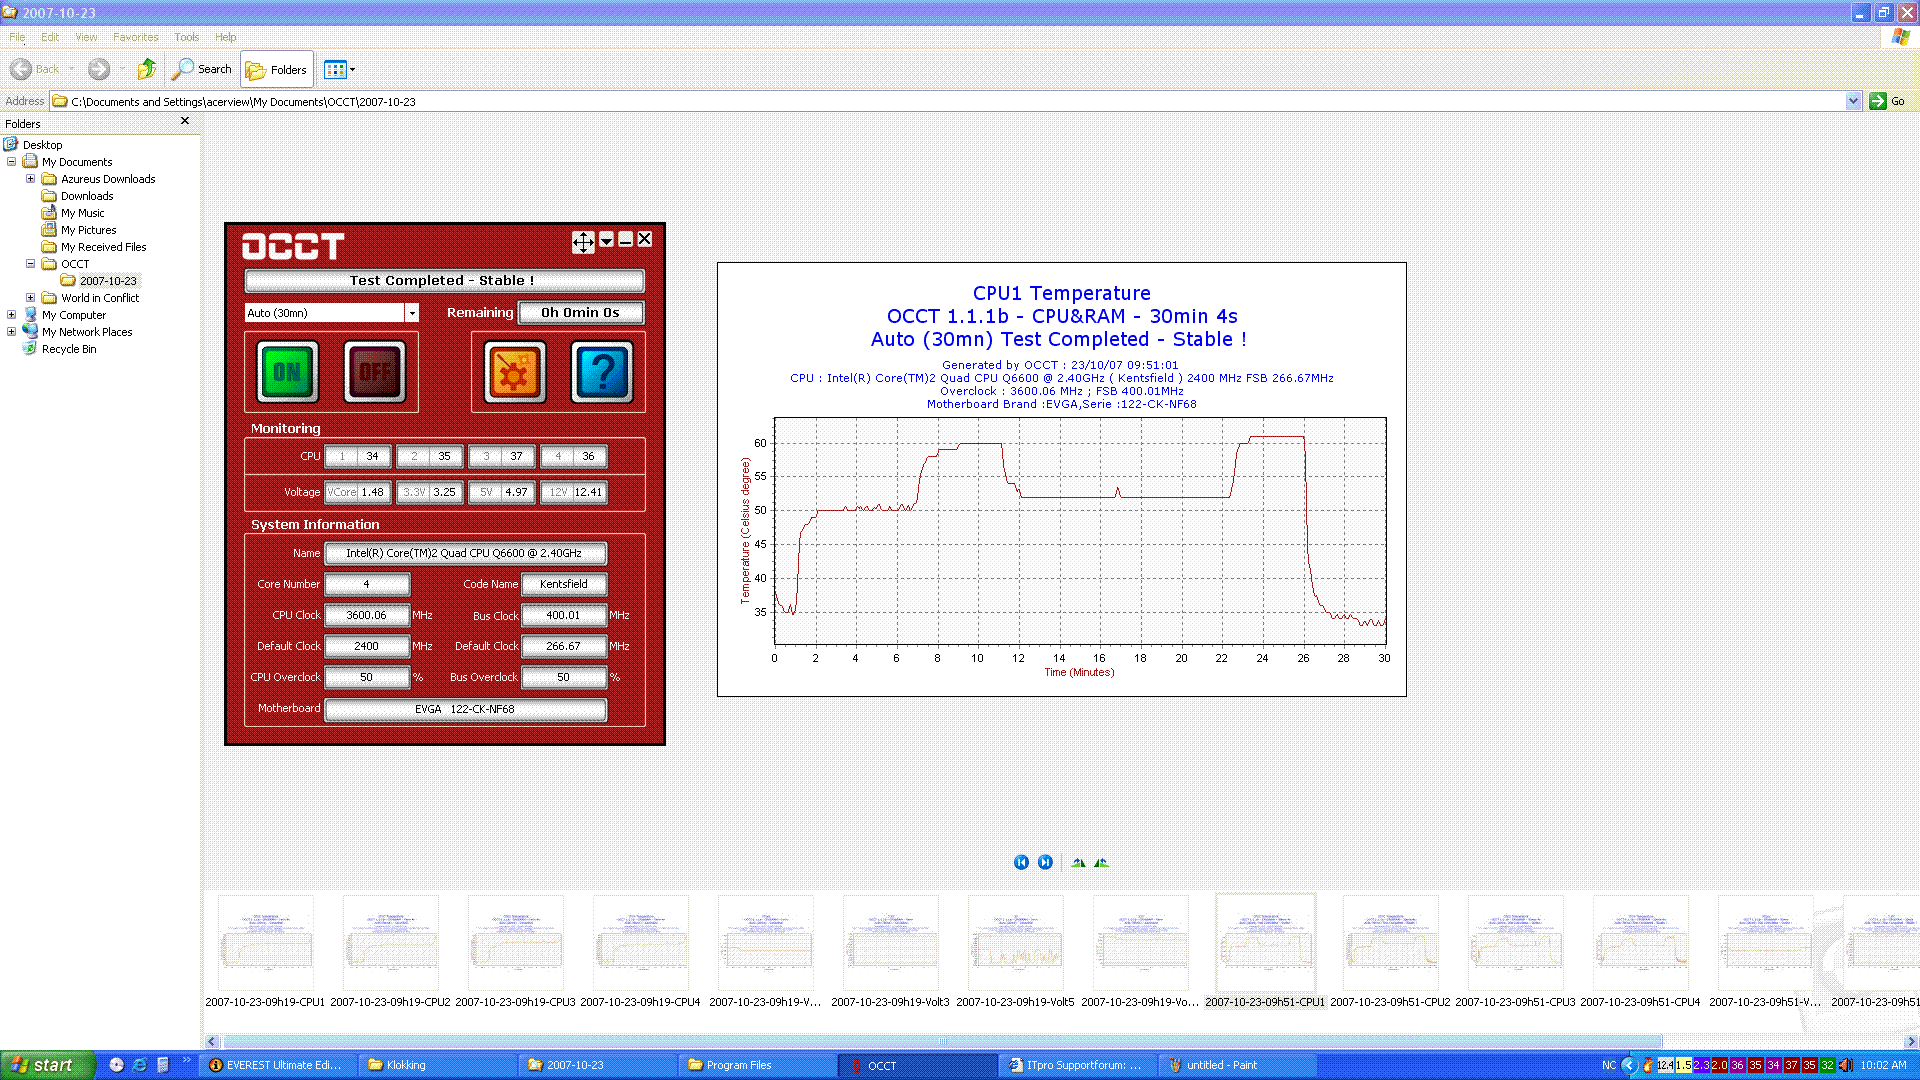Open the address bar dropdown
Image resolution: width=1920 pixels, height=1080 pixels.
click(1853, 101)
